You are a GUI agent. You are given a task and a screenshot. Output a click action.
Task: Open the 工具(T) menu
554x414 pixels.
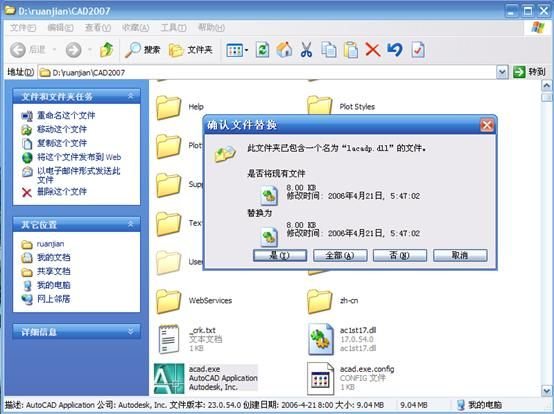pos(173,28)
